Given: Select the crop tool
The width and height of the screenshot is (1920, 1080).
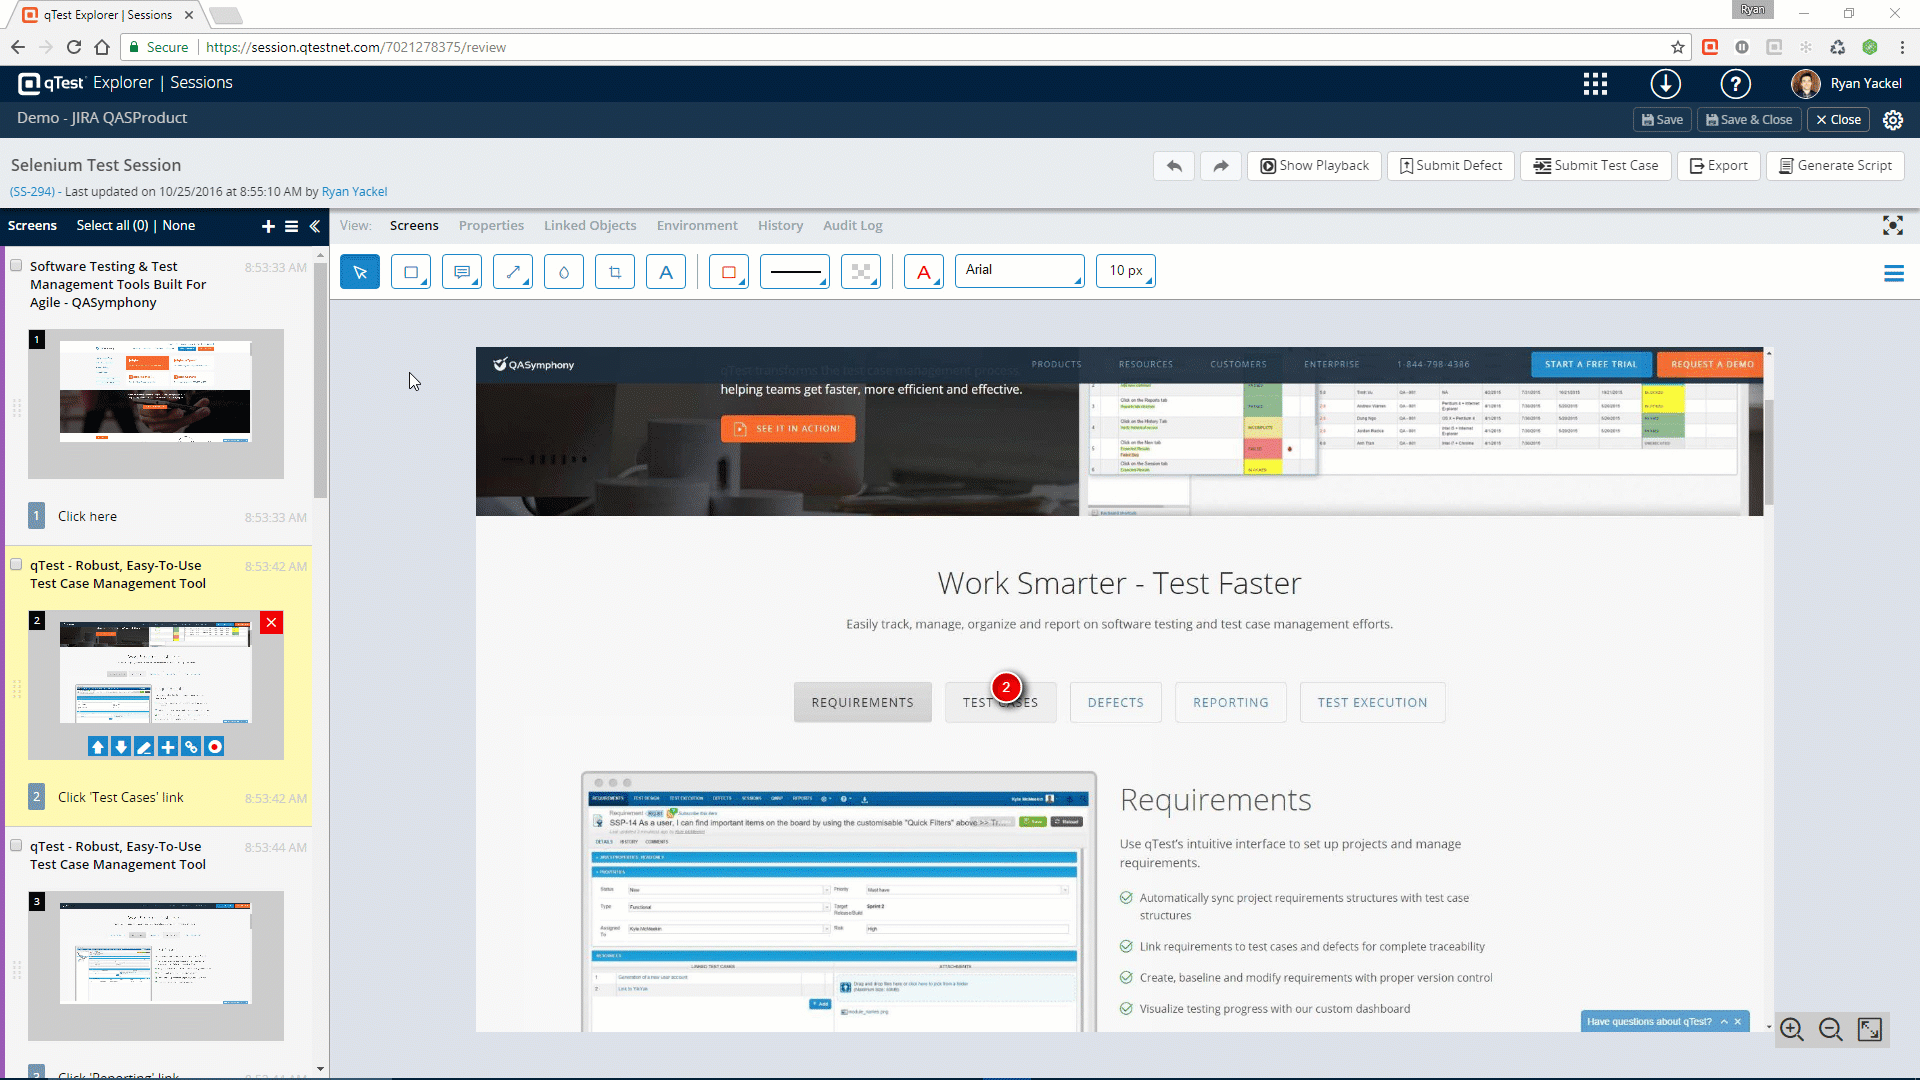Looking at the screenshot, I should coord(615,271).
